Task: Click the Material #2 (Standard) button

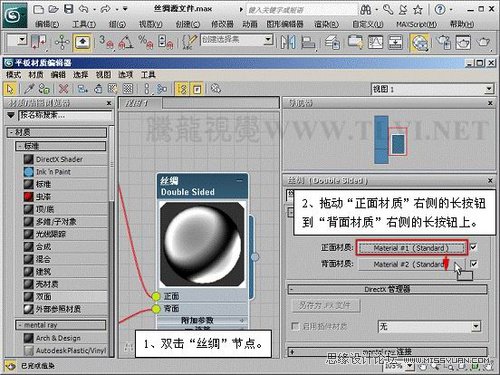Action: 411,264
